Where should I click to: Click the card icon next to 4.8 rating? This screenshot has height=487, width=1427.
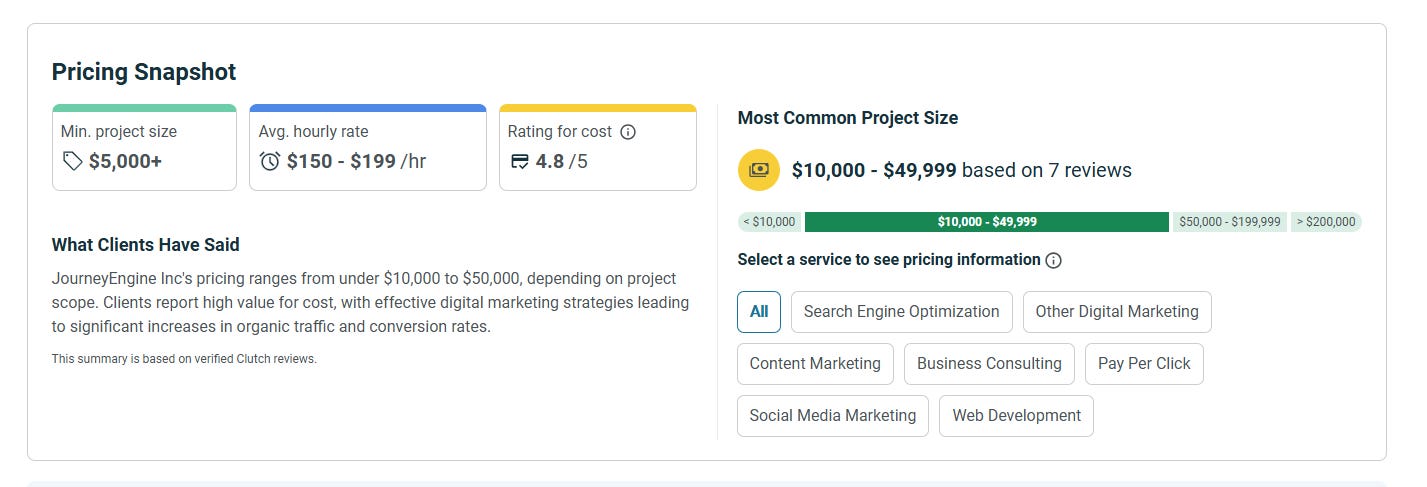click(x=519, y=161)
